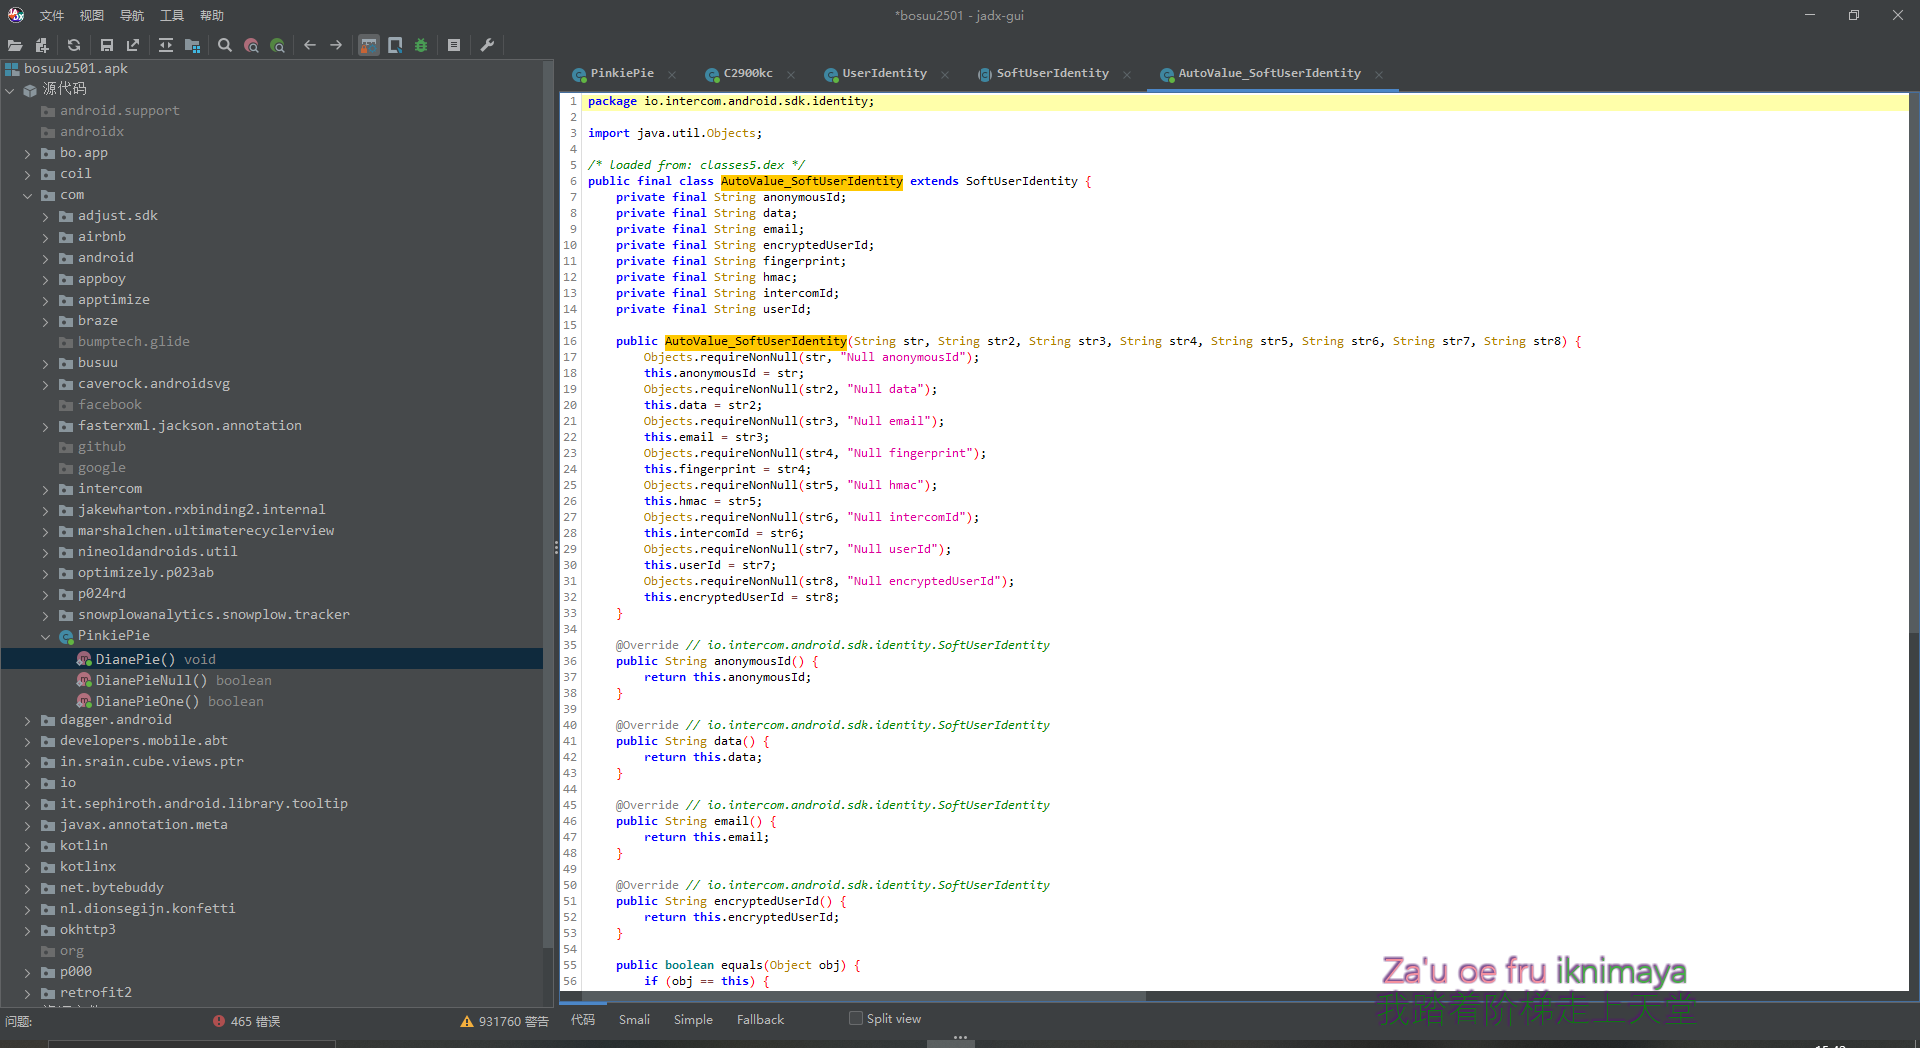Open the 工具 menu
The image size is (1920, 1048).
click(x=172, y=15)
